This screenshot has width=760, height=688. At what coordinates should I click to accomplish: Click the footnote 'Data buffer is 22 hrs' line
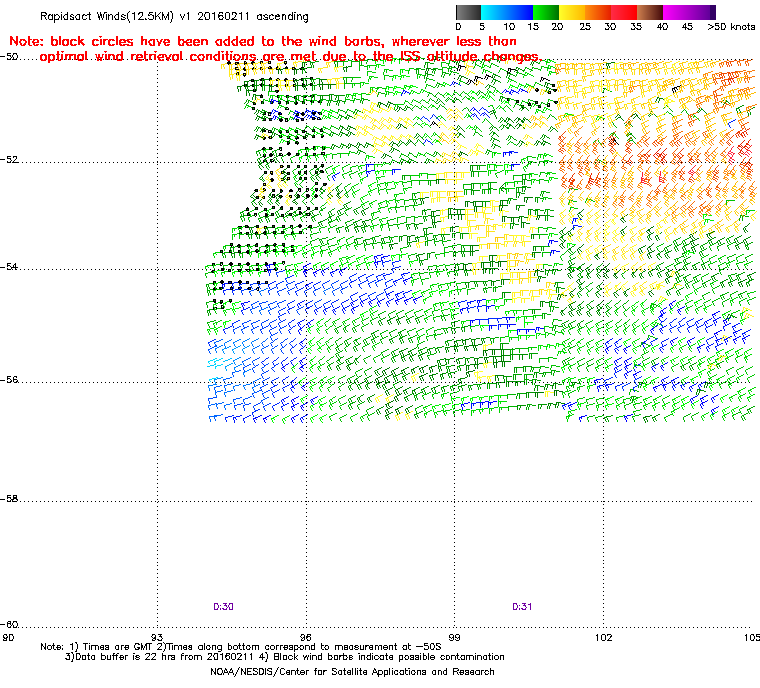click(285, 657)
